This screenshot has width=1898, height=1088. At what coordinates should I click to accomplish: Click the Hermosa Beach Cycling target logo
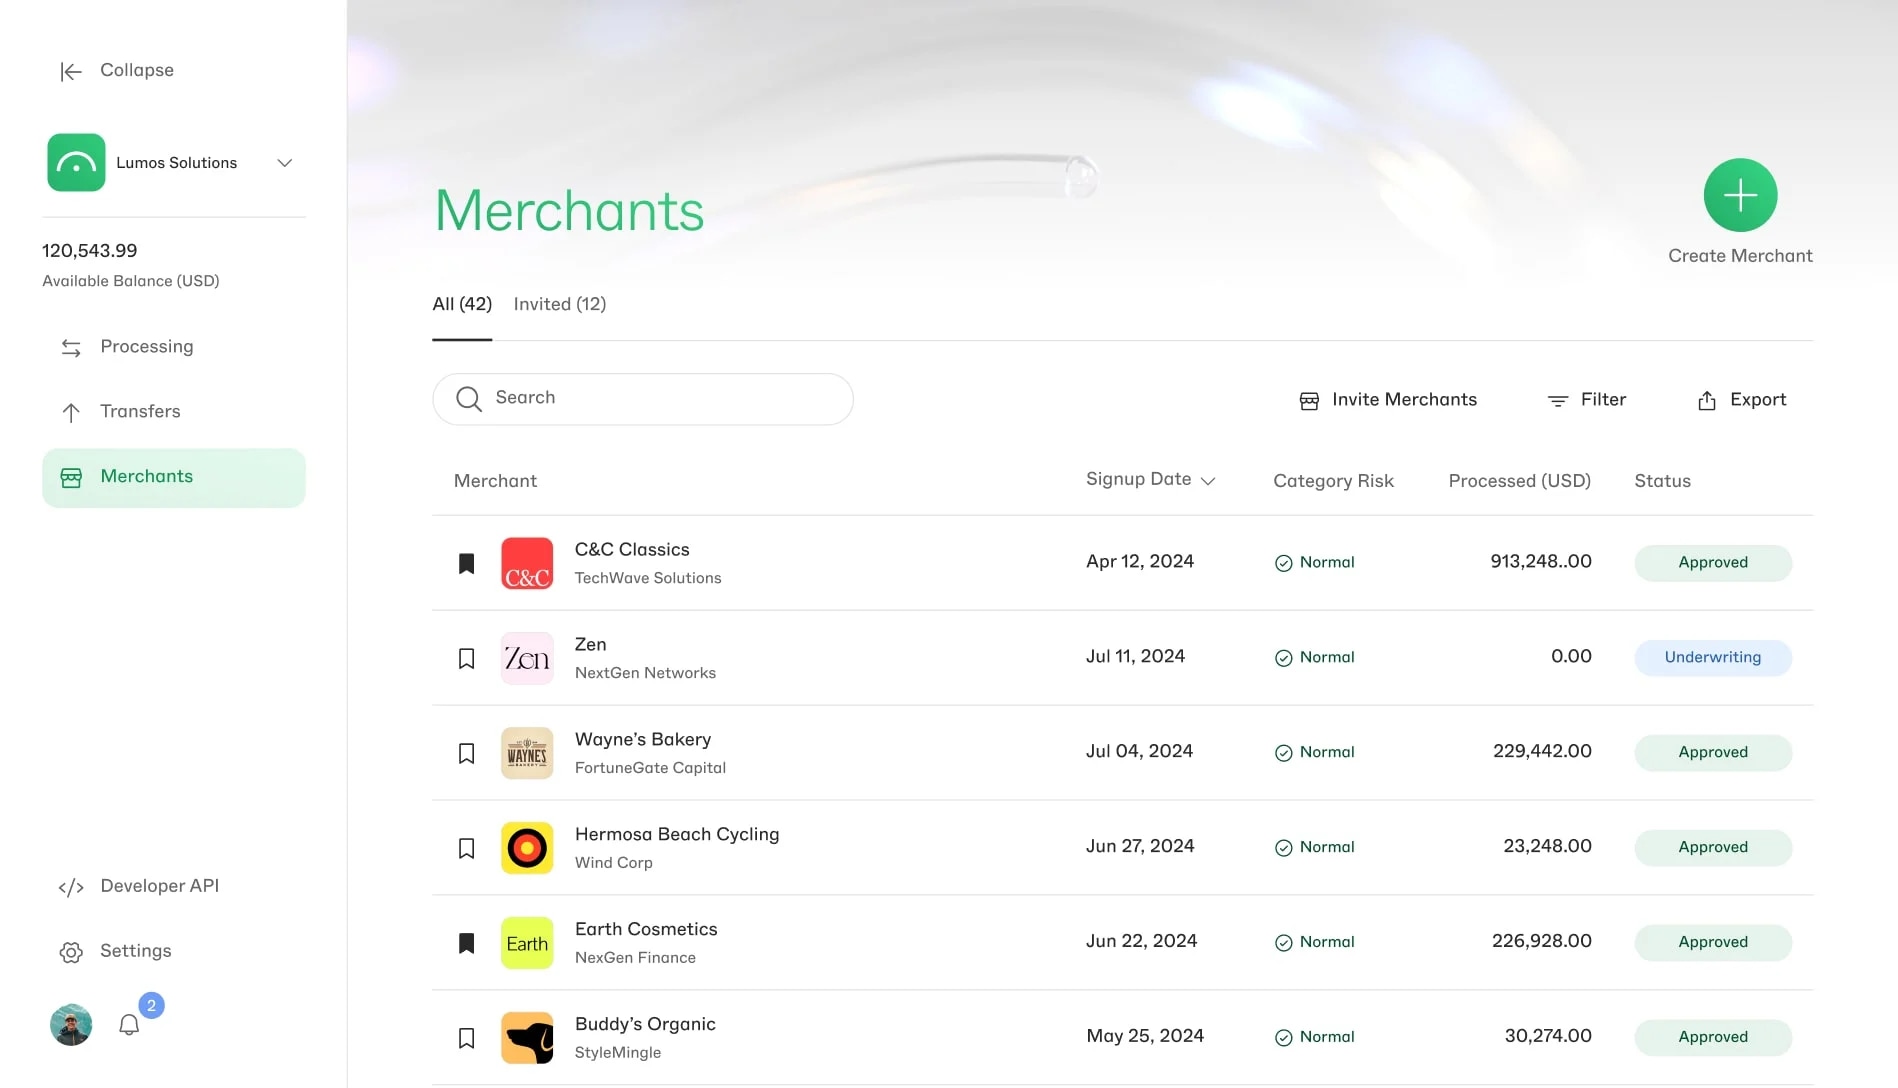pos(527,848)
